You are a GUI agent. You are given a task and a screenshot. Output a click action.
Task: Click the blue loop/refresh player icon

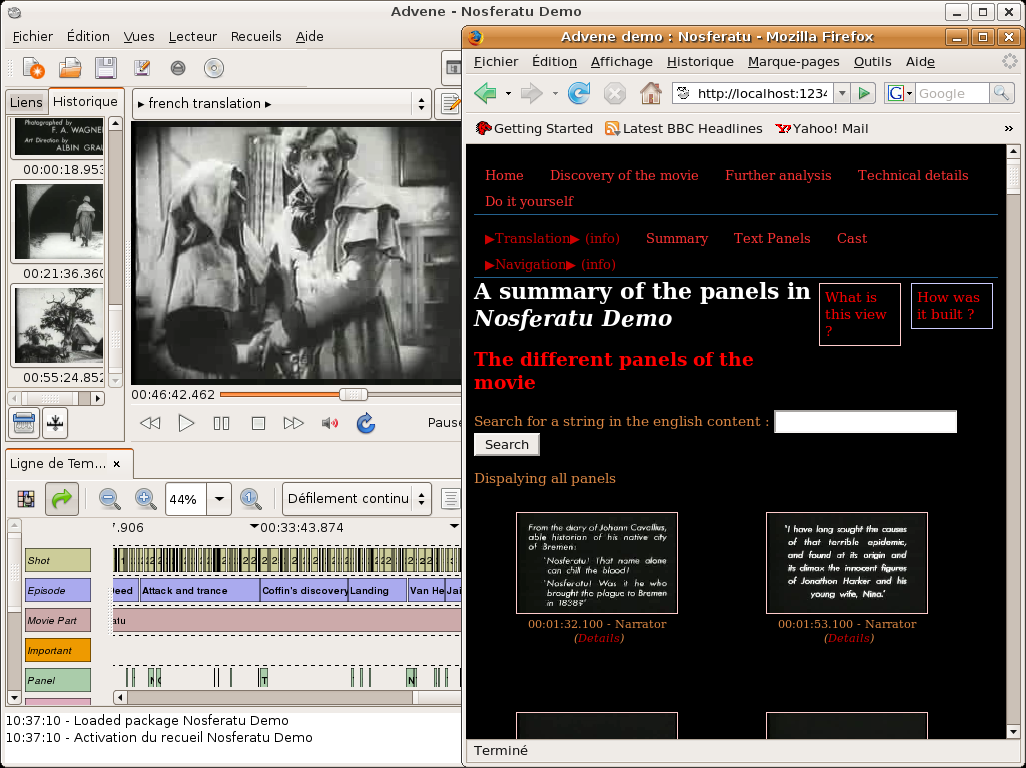tap(366, 423)
